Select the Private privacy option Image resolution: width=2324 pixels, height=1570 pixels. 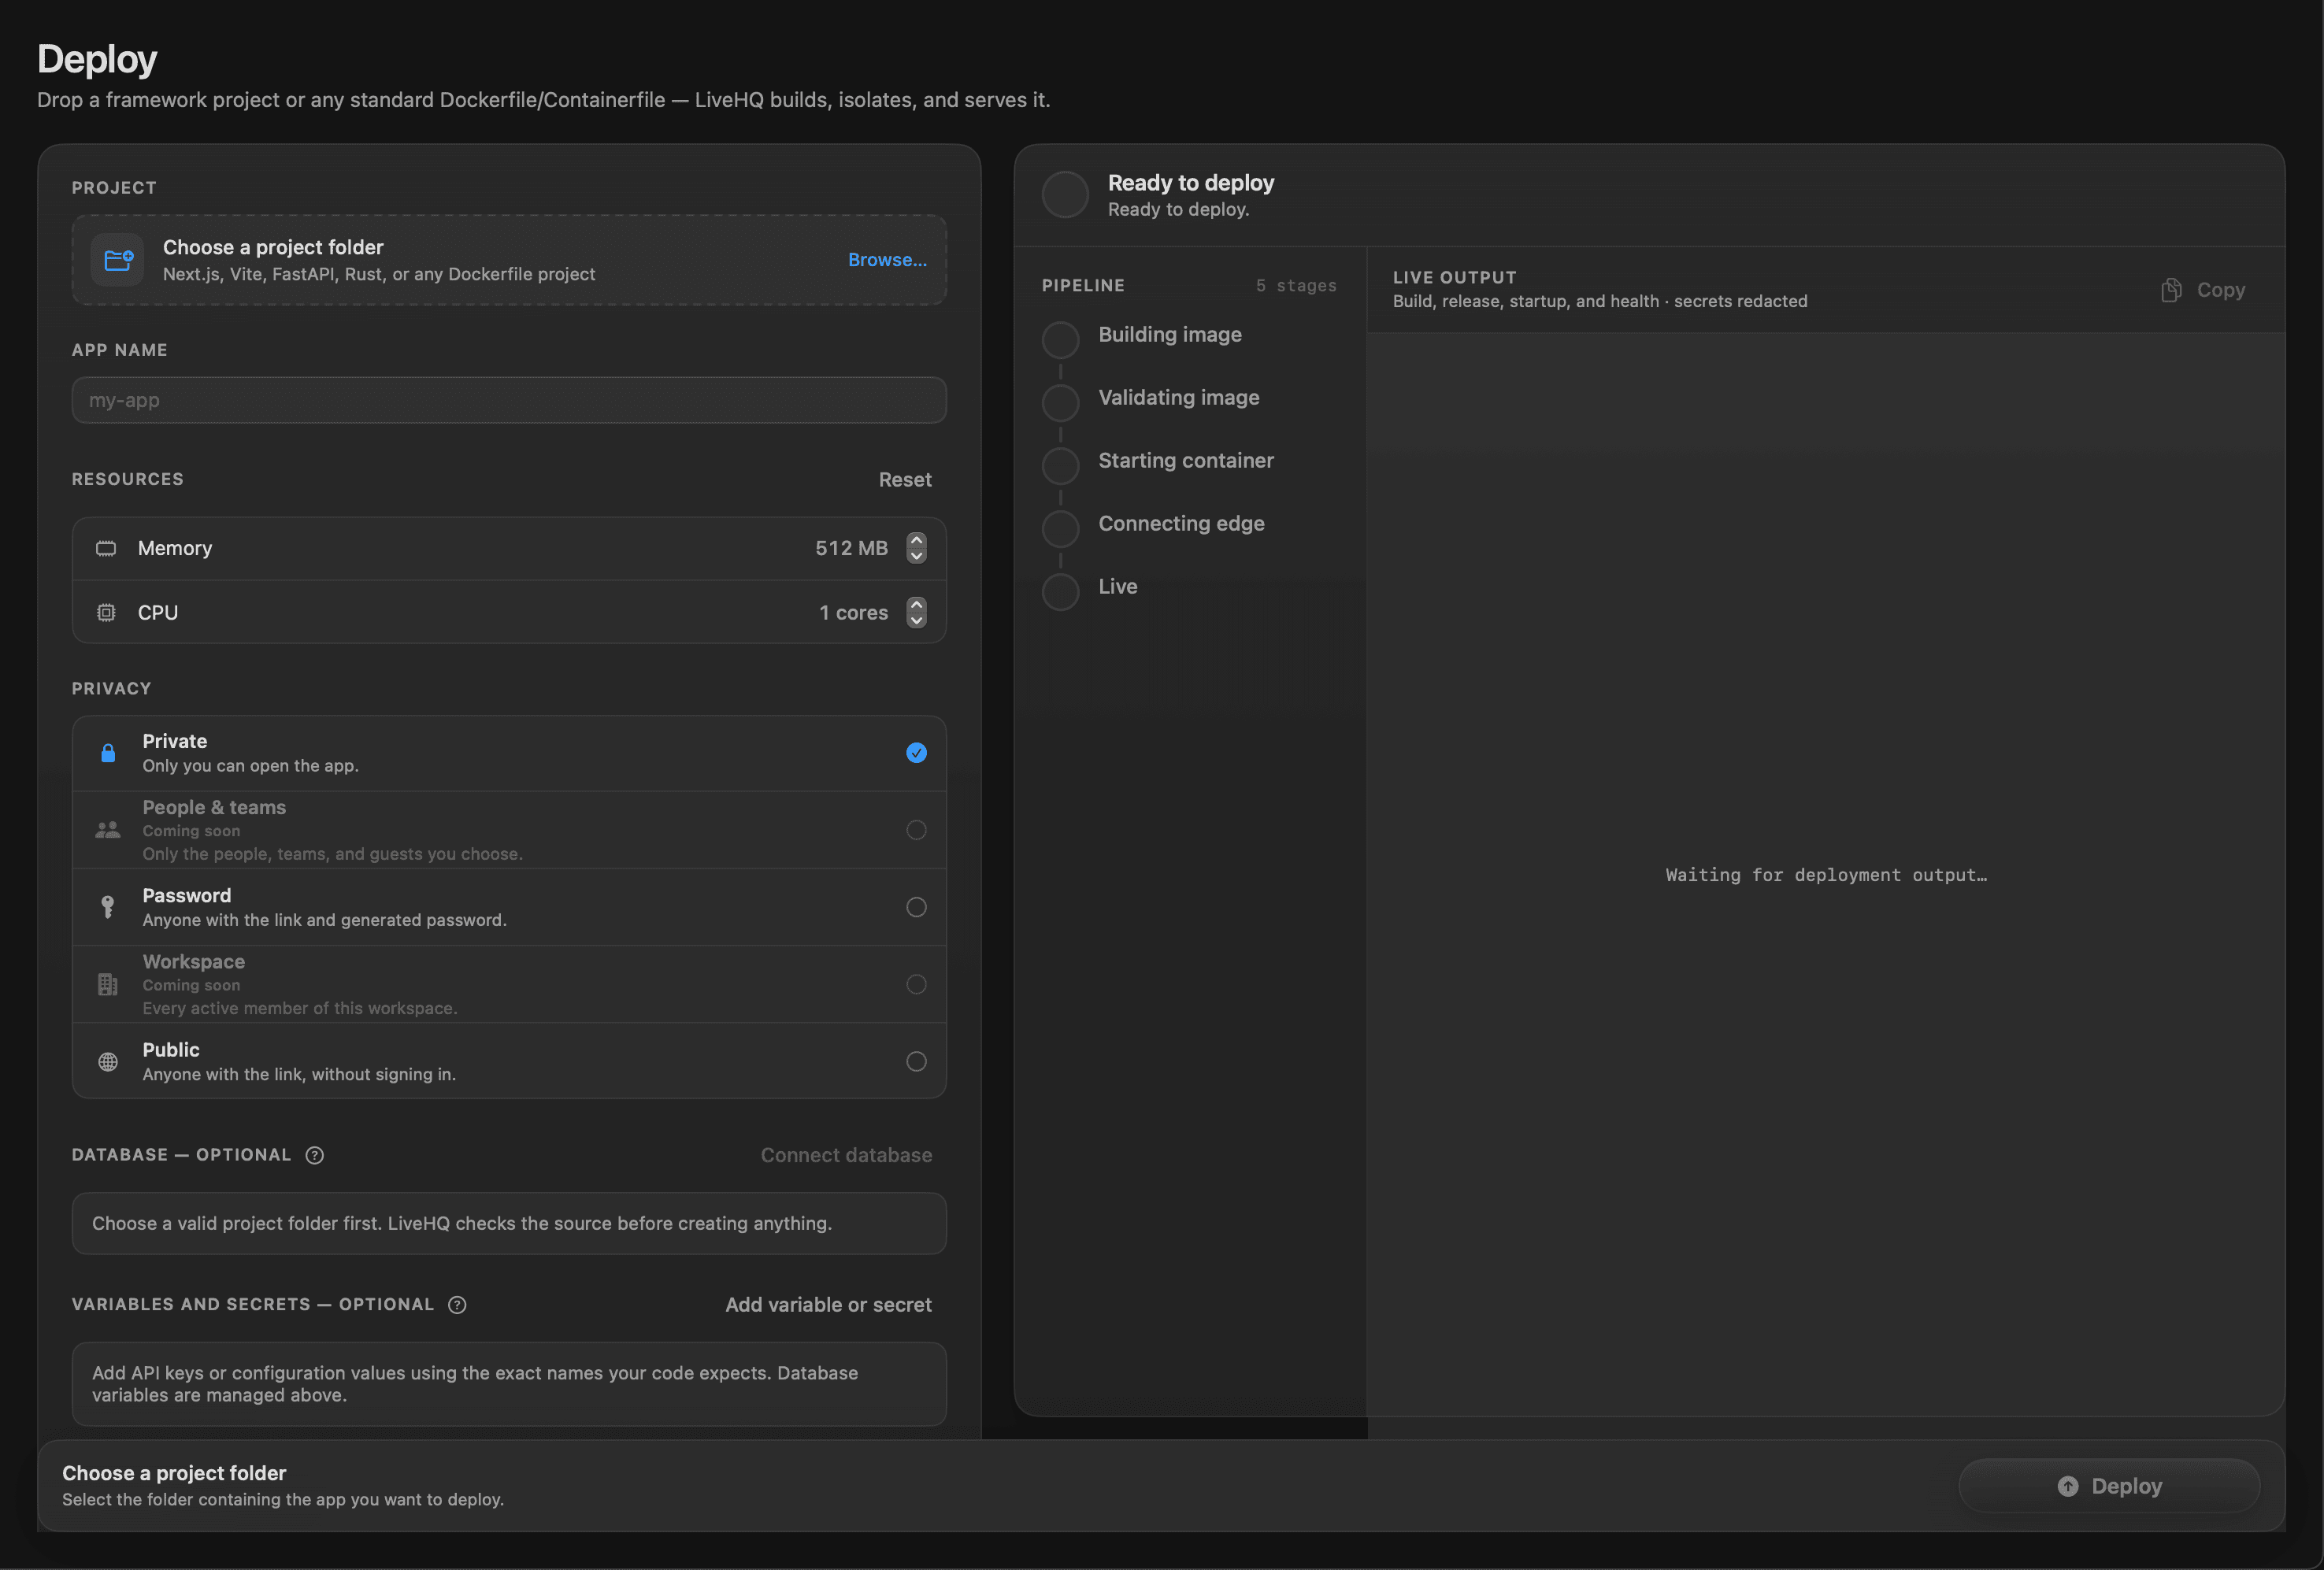(509, 753)
